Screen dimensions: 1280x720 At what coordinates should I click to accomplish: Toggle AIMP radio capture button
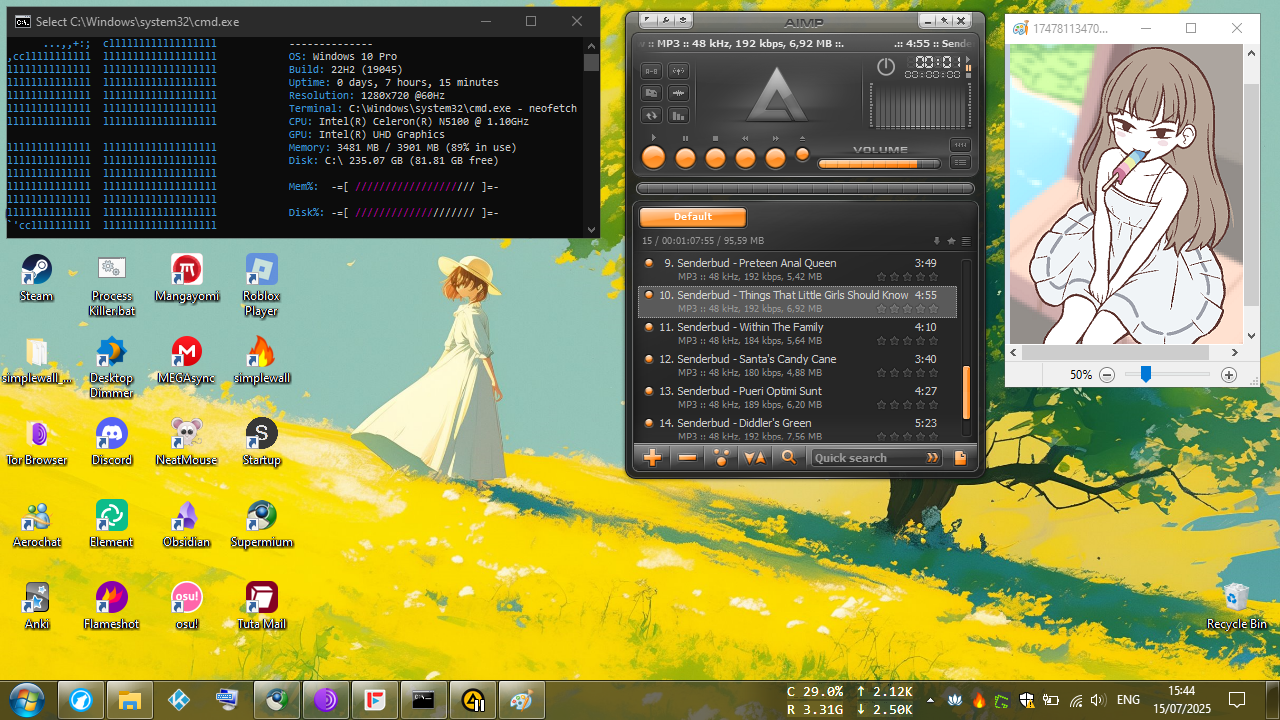point(678,71)
